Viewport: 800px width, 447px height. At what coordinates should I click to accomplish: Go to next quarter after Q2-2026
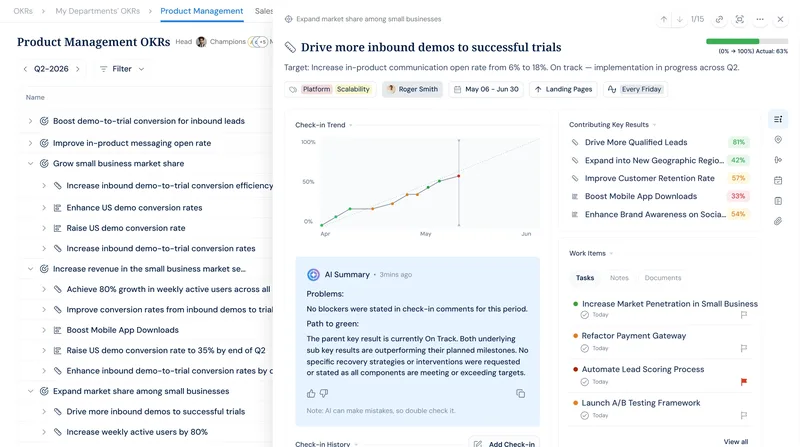[x=78, y=69]
